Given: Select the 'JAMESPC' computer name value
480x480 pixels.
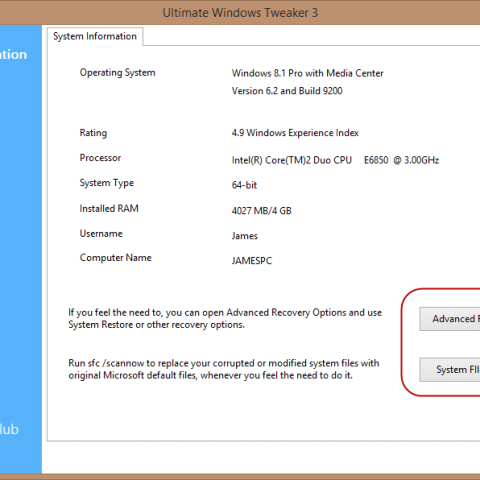Looking at the screenshot, I should click(252, 261).
